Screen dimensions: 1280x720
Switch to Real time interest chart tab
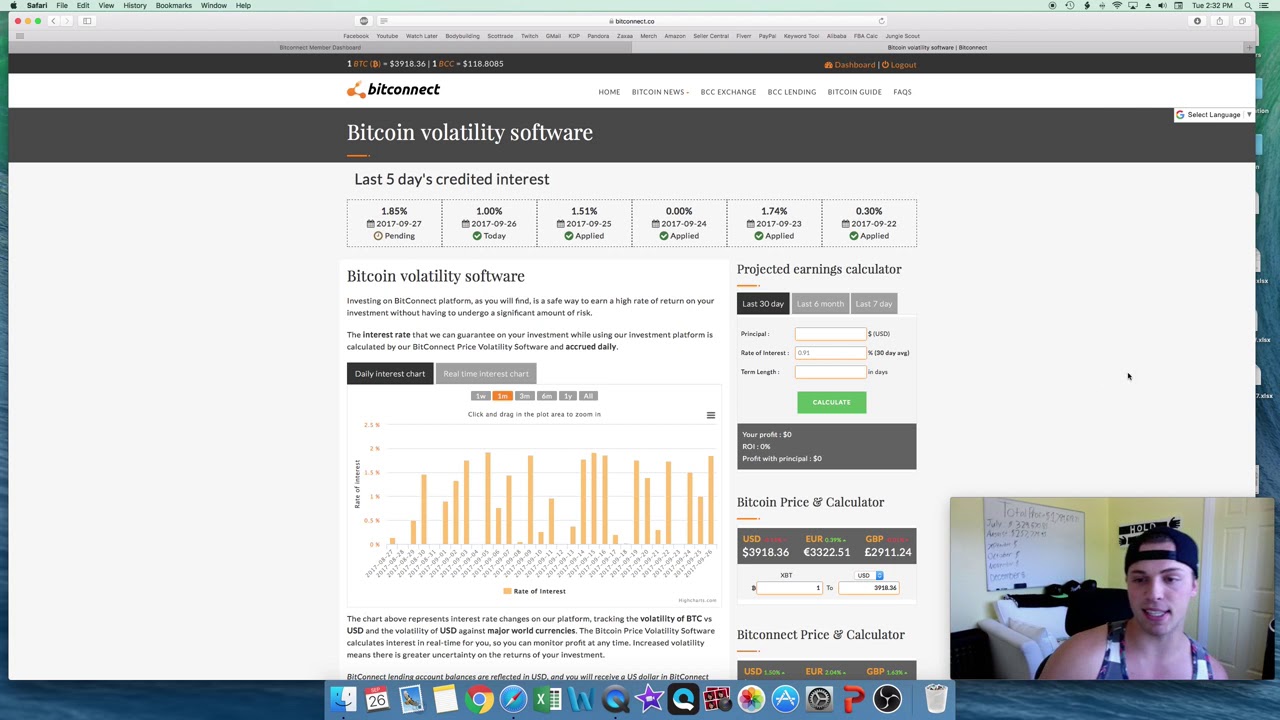[486, 374]
